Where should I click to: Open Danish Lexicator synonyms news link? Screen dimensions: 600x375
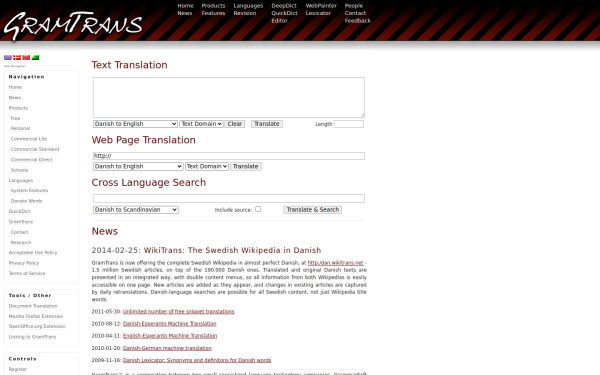(x=197, y=360)
